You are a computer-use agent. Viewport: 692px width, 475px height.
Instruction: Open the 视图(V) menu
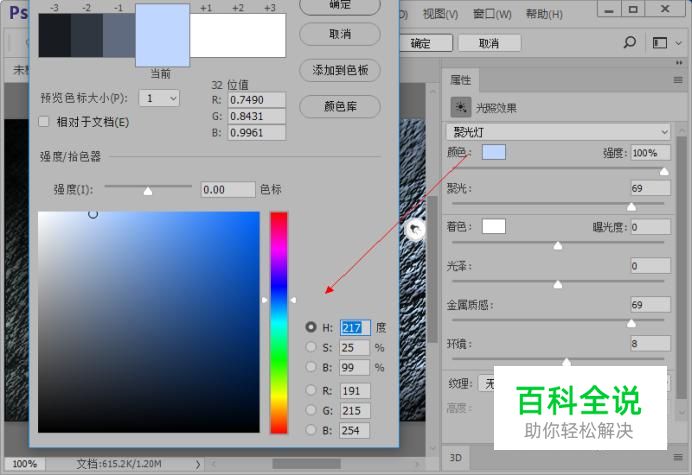click(440, 15)
